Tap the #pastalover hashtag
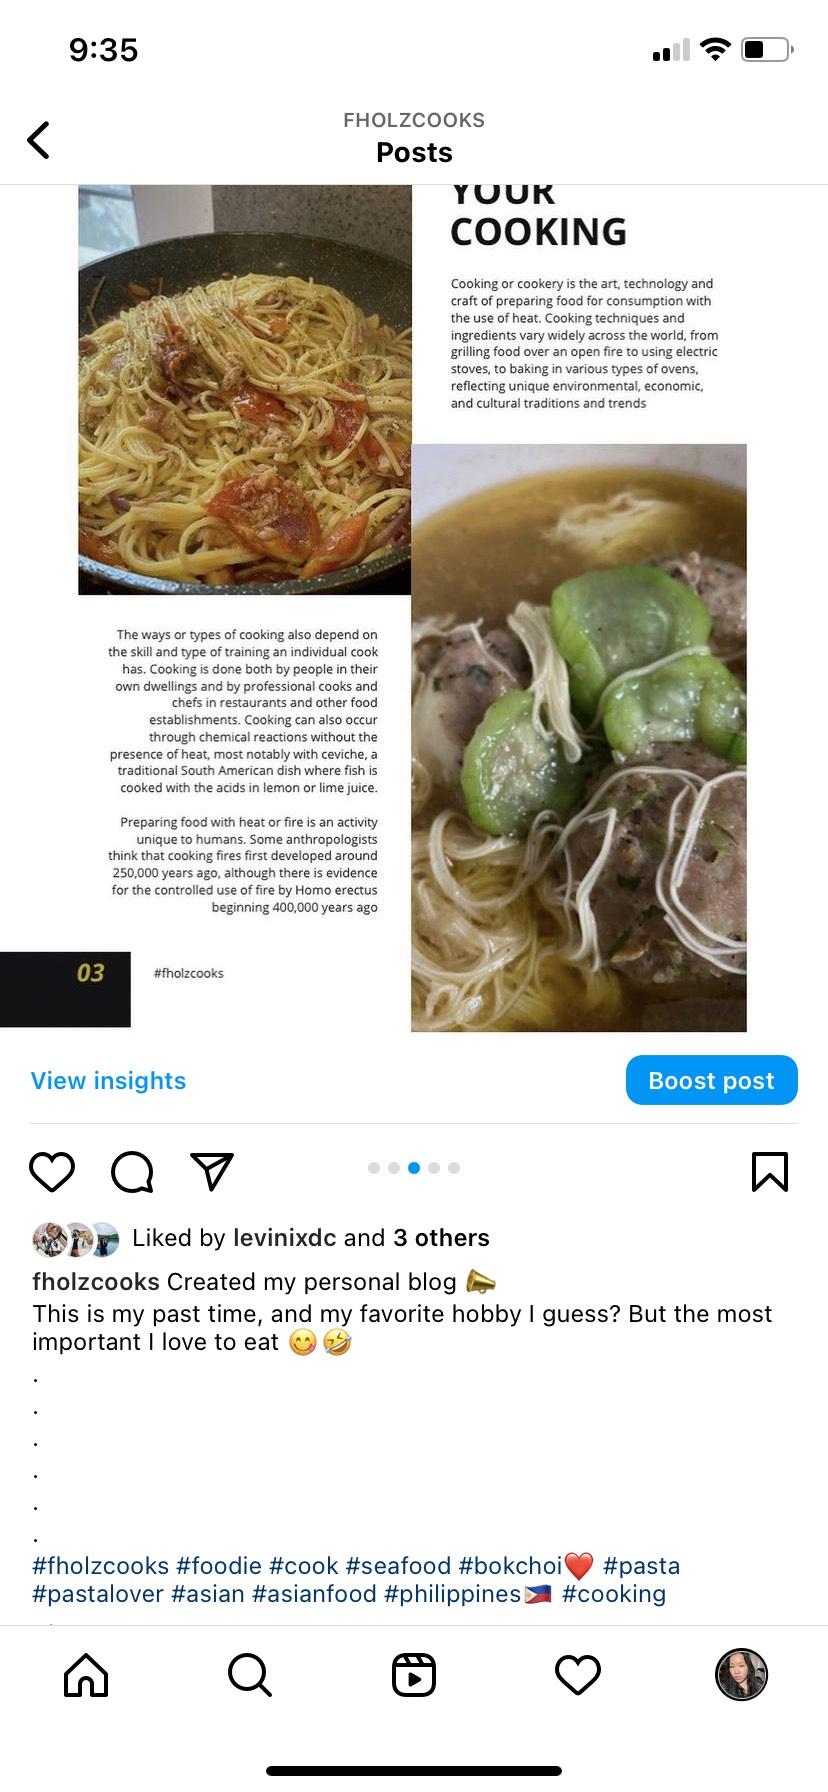The height and width of the screenshot is (1792, 828). pyautogui.click(x=98, y=1593)
